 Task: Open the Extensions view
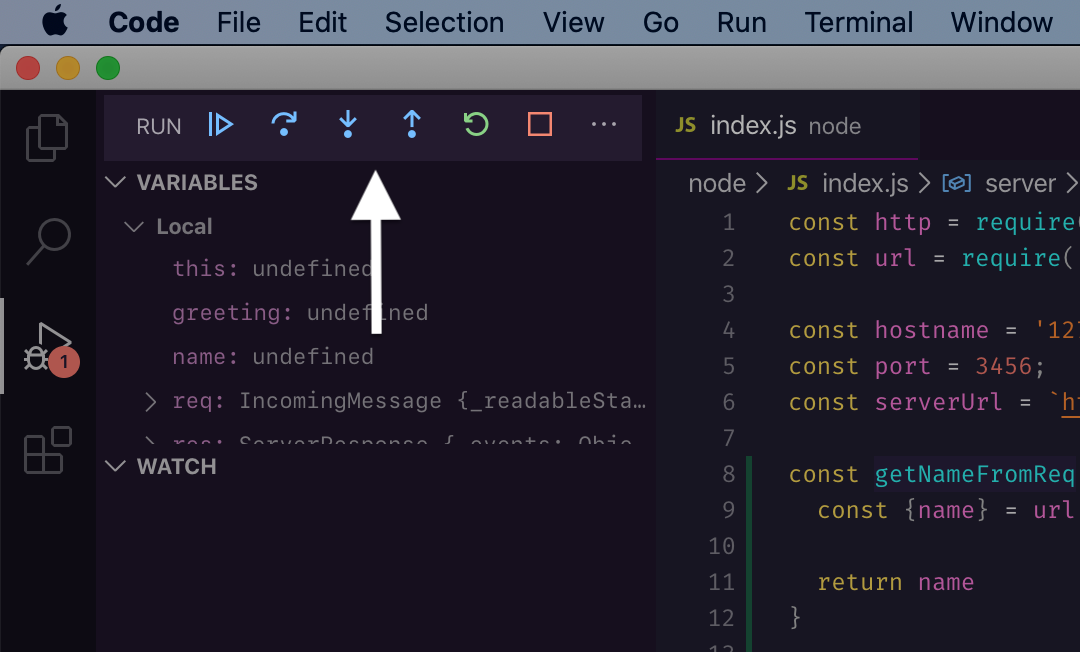47,451
